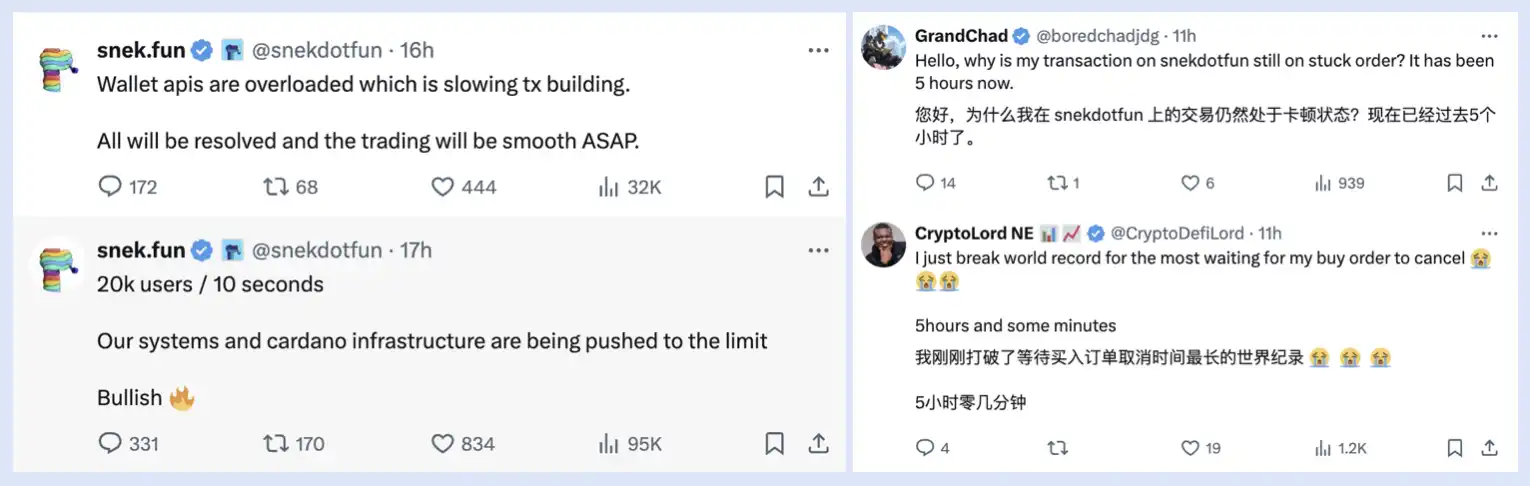Reply to the 'Wallet apis are overloaded' tweet

click(x=110, y=187)
